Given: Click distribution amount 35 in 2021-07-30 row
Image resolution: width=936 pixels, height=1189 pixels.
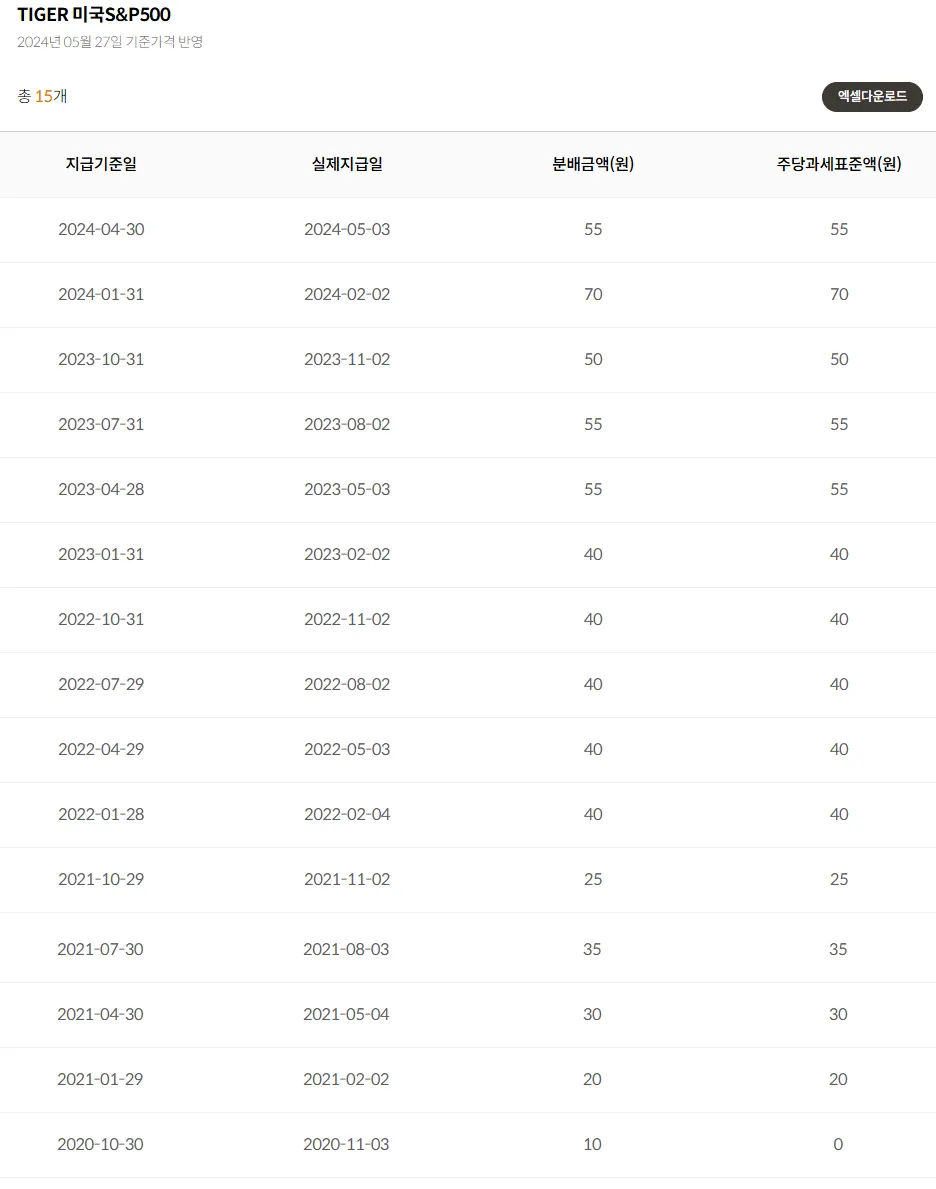Looking at the screenshot, I should pos(592,949).
